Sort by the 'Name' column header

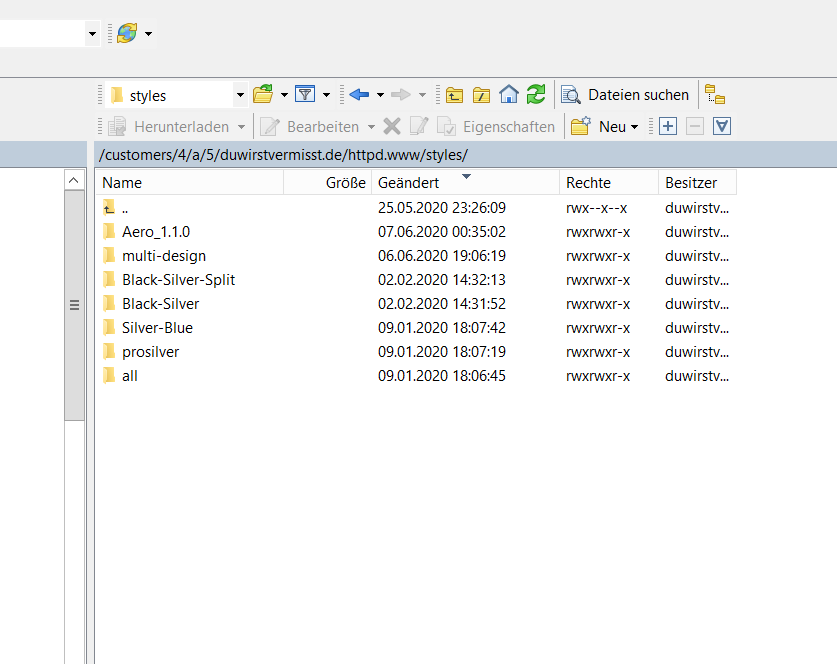(x=189, y=183)
